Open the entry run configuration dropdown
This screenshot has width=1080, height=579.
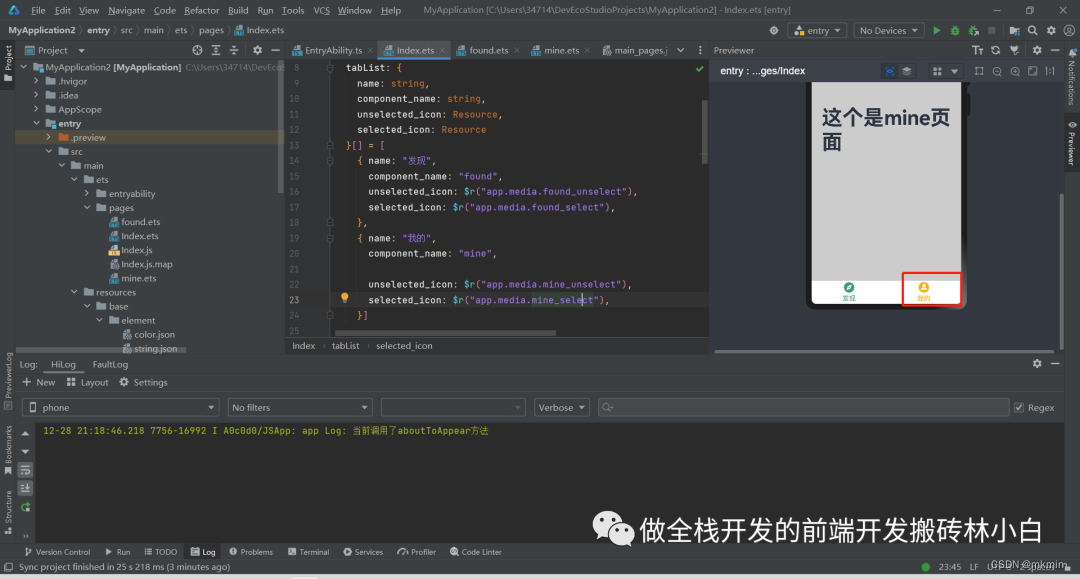(818, 30)
